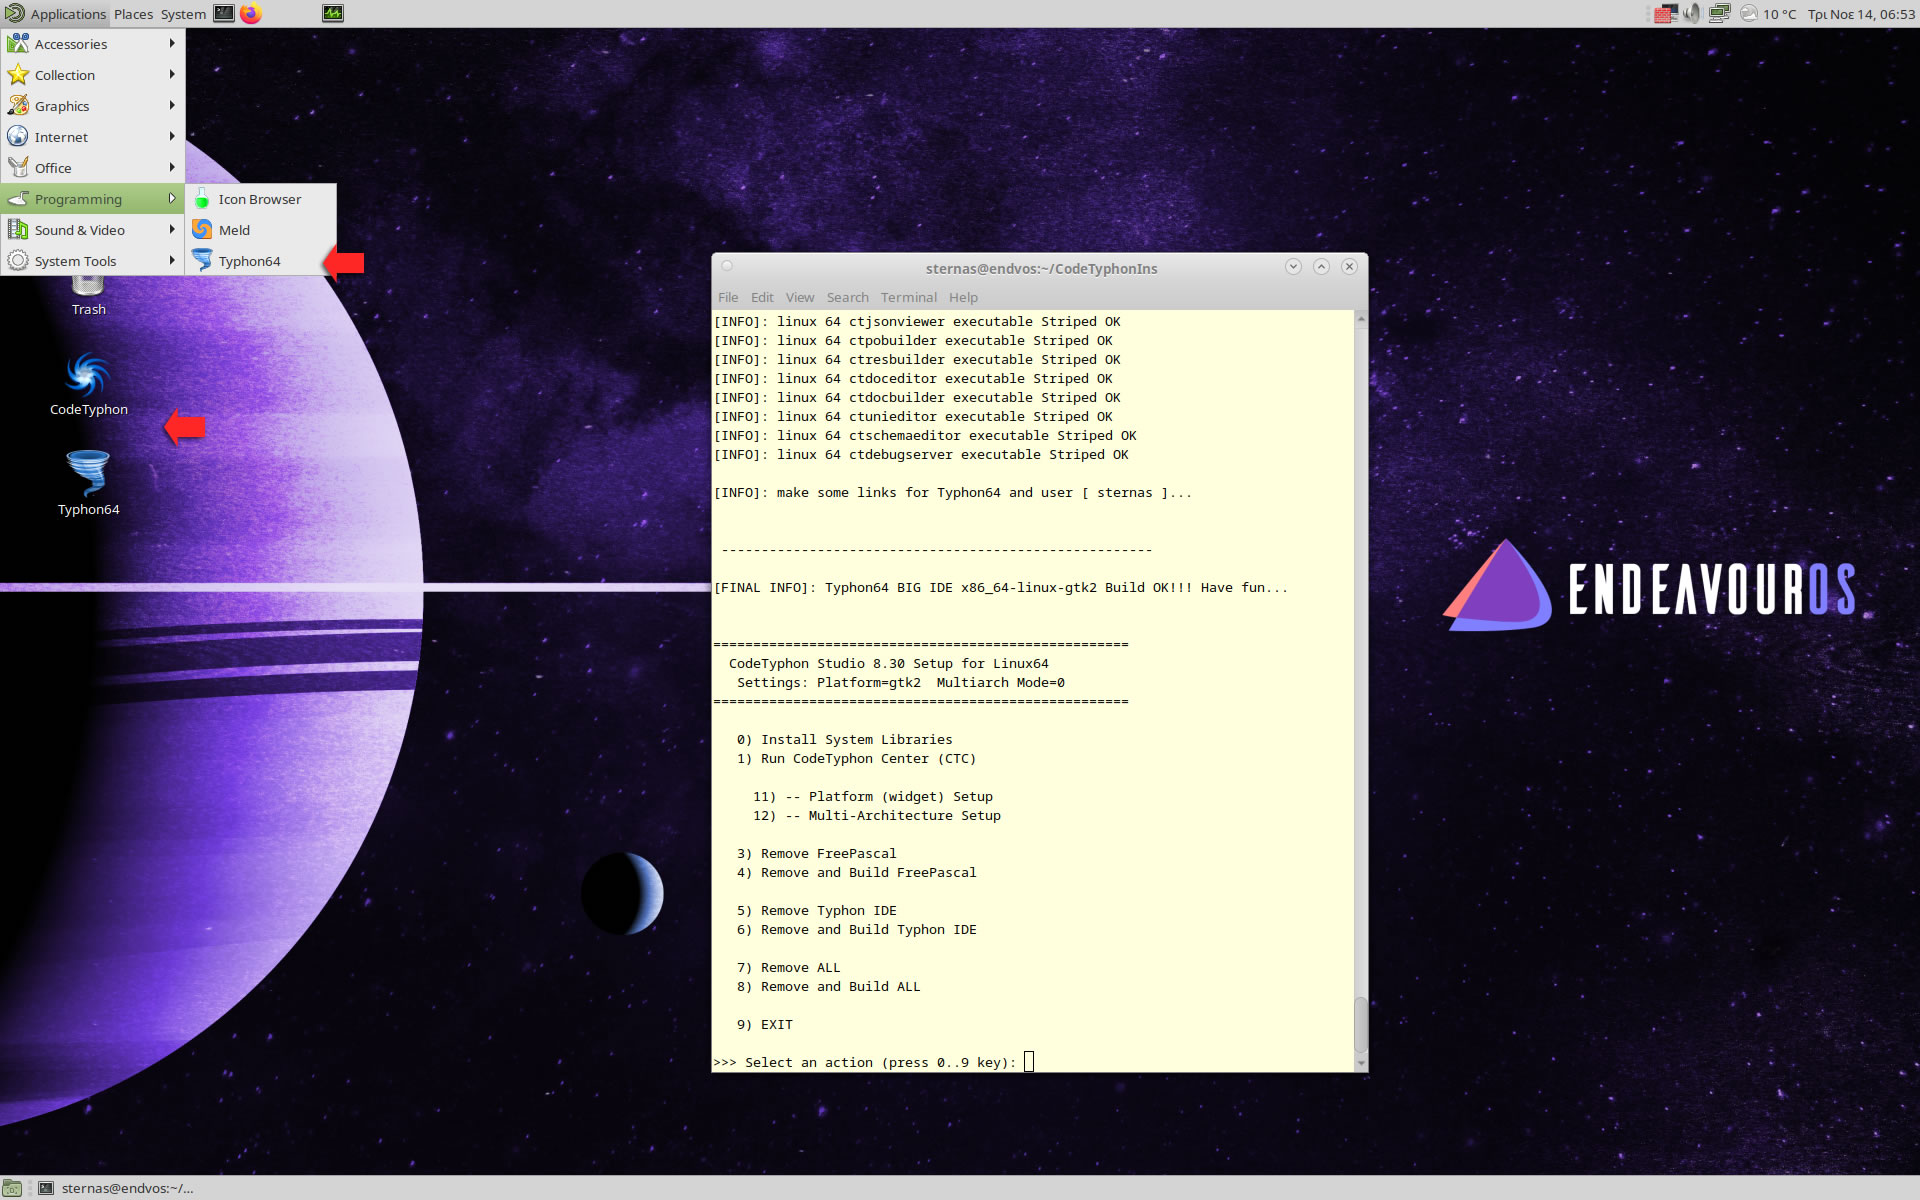Image resolution: width=1920 pixels, height=1200 pixels.
Task: Click the terminal title bar text
Action: coord(1041,268)
